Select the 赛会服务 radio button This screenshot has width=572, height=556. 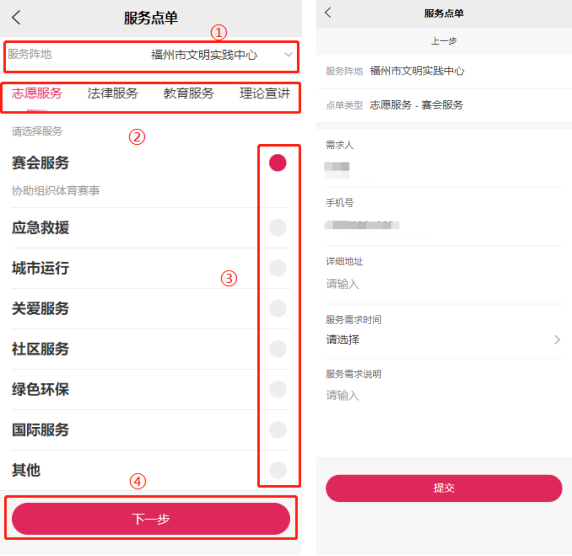[278, 163]
